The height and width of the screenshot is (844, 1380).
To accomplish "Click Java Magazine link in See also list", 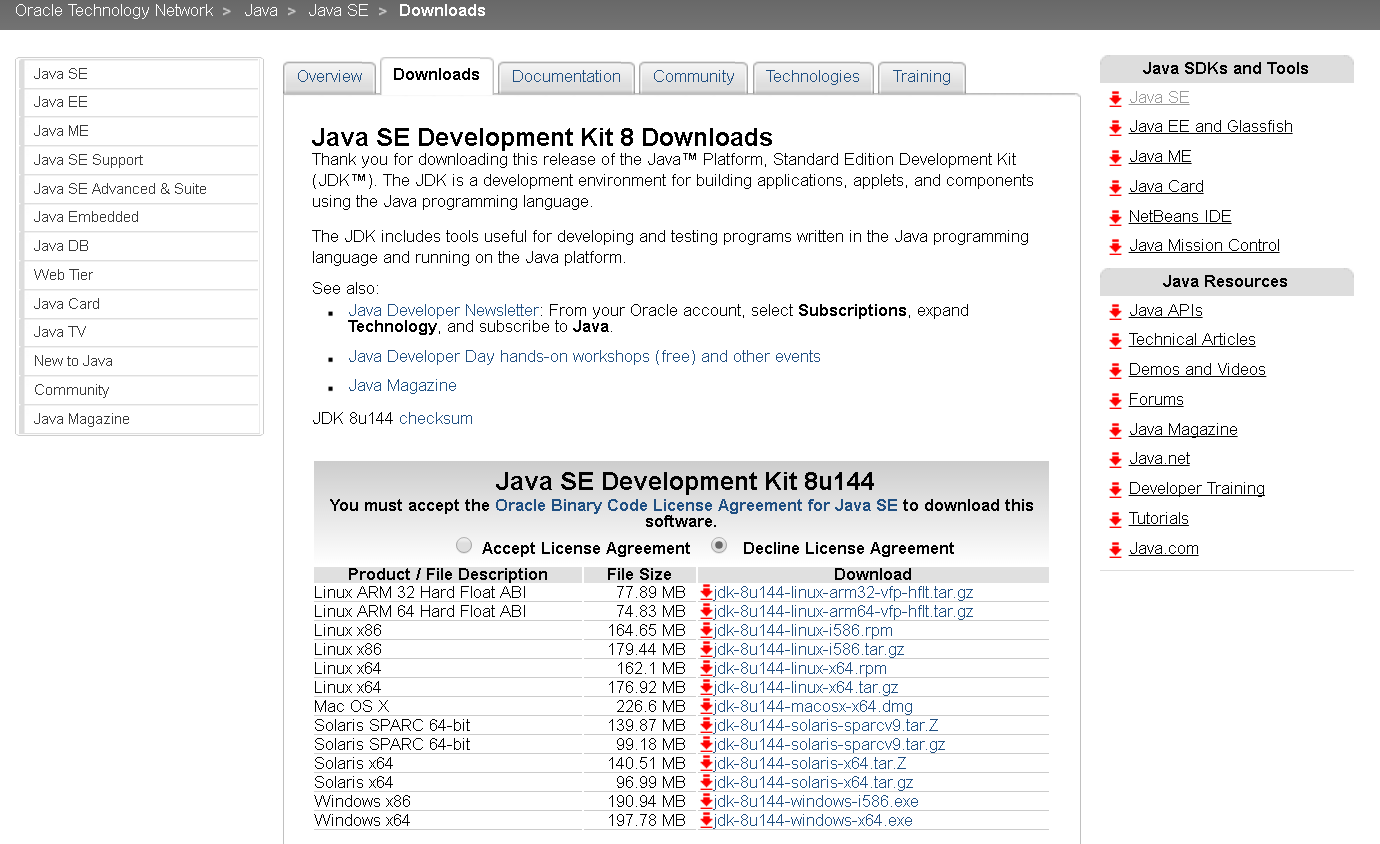I will (402, 386).
